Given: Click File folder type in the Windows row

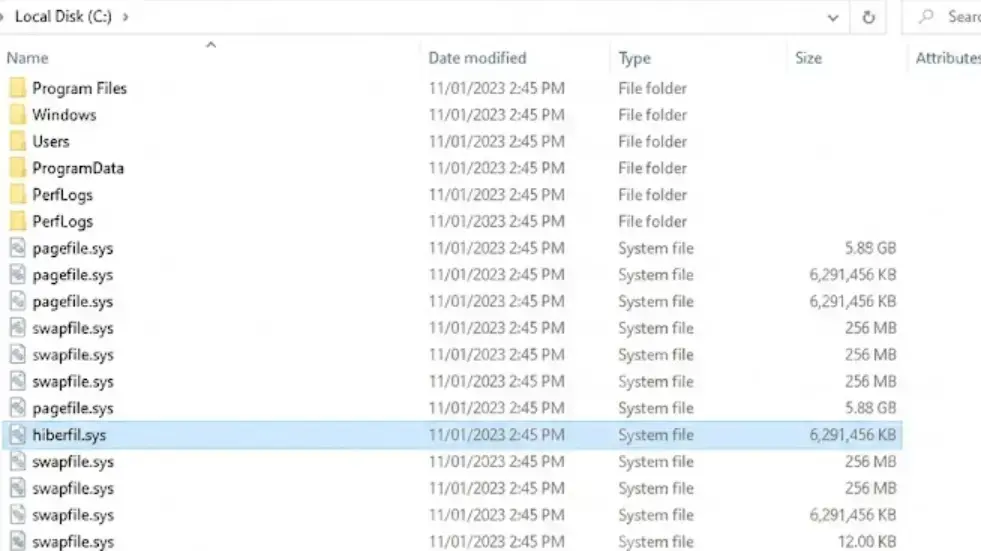Looking at the screenshot, I should (x=653, y=115).
